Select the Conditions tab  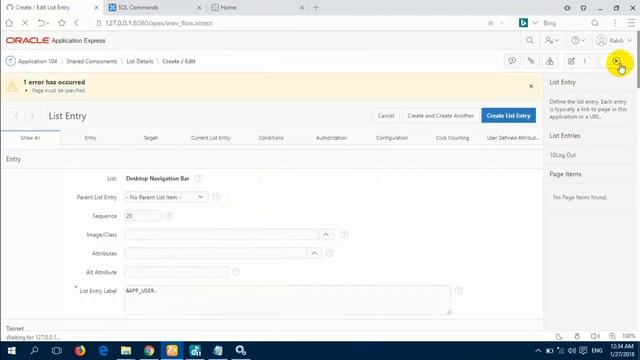click(271, 138)
